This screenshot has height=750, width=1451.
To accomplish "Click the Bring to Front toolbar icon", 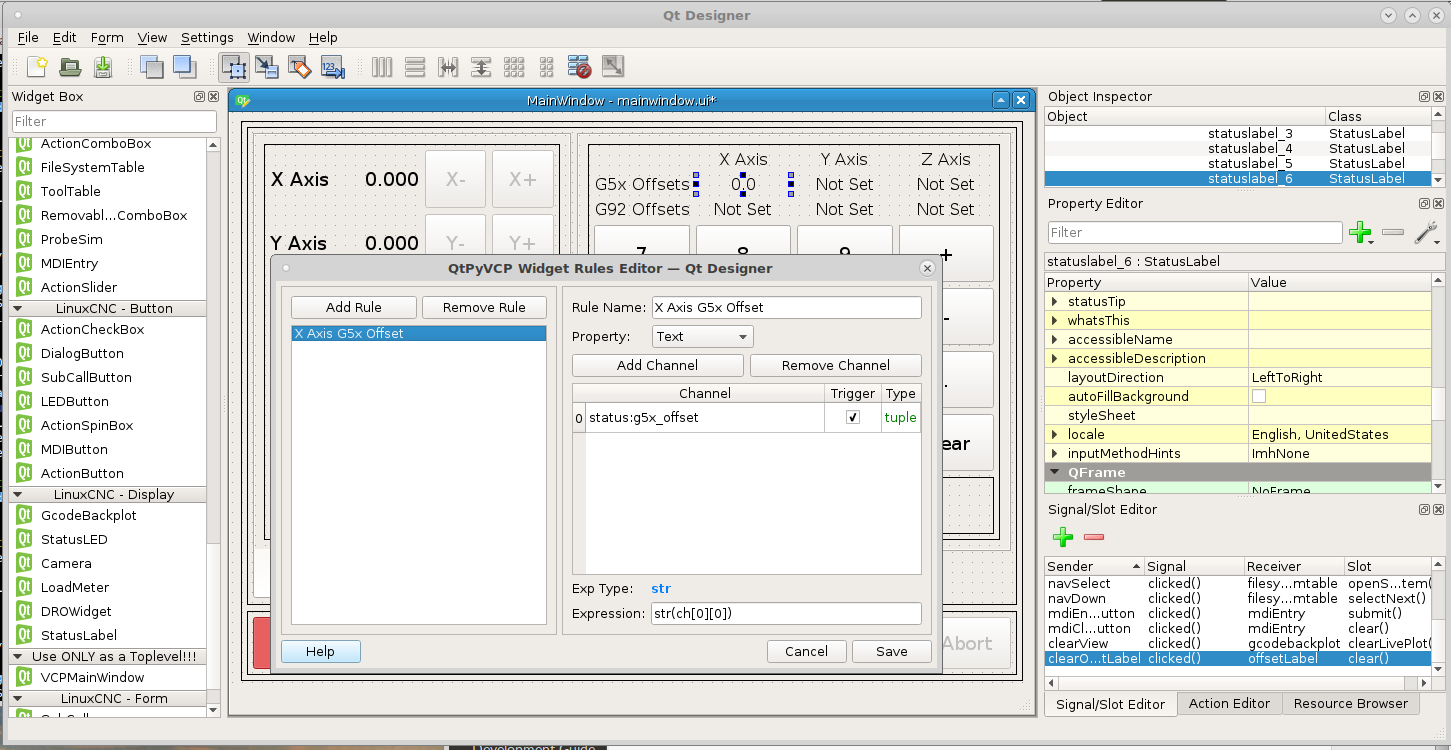I will pyautogui.click(x=184, y=67).
